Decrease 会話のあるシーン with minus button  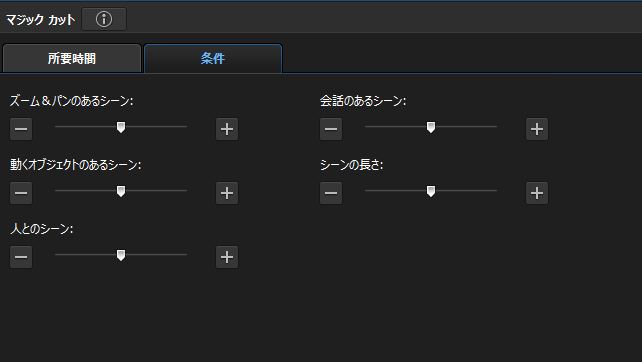click(331, 129)
